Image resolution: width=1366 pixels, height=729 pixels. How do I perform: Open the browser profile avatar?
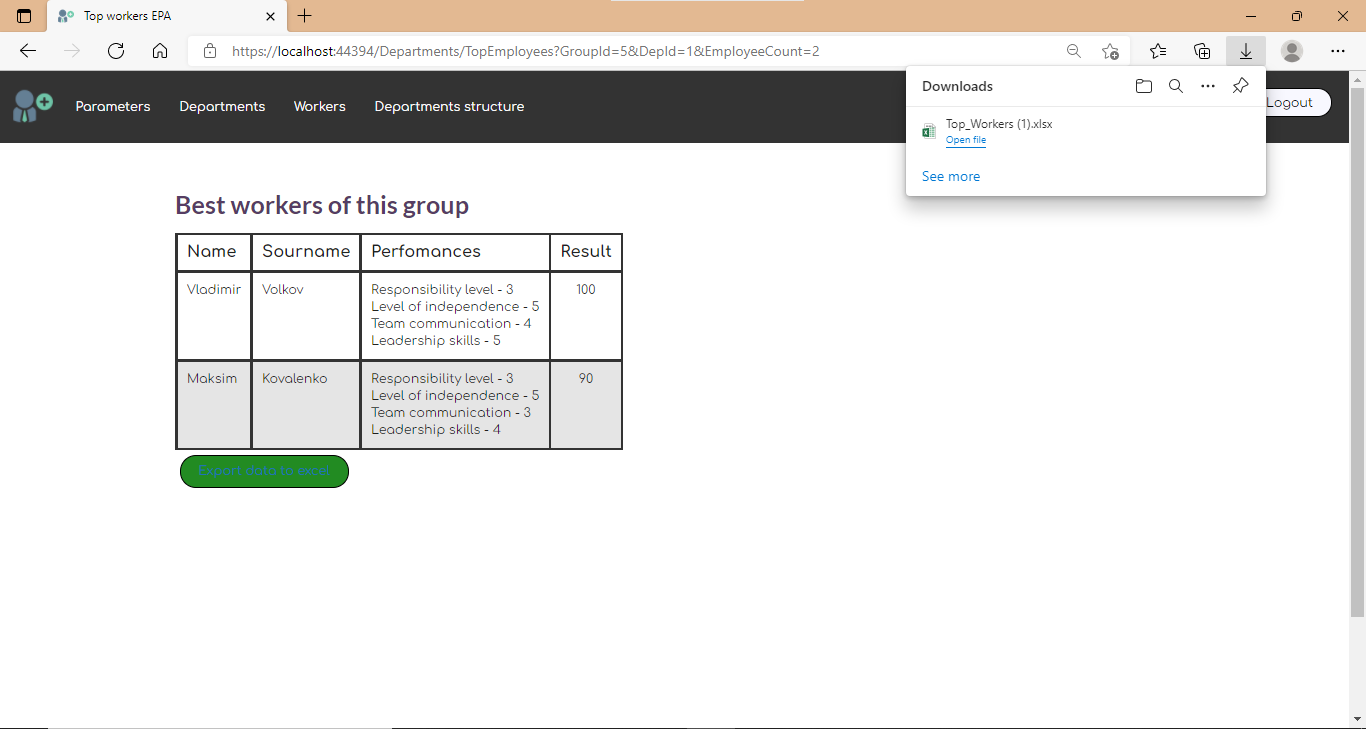point(1292,51)
